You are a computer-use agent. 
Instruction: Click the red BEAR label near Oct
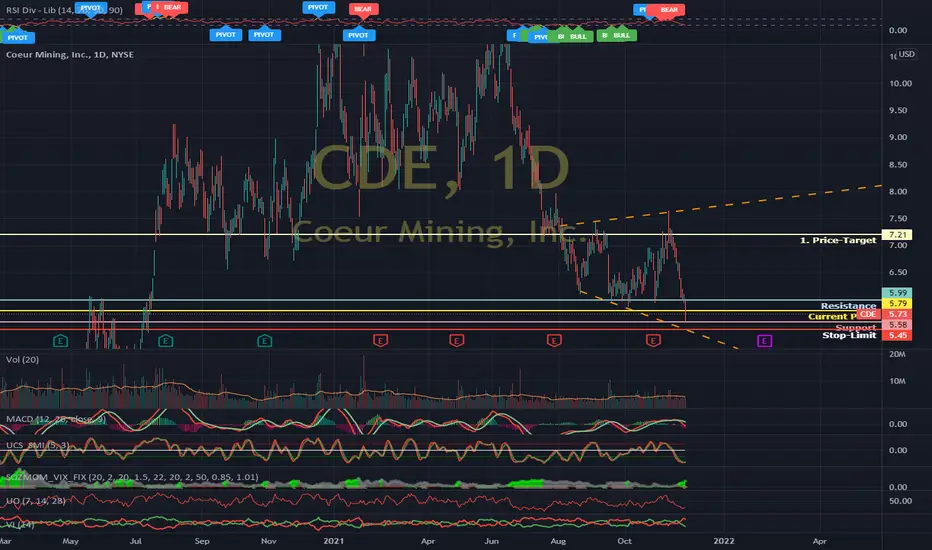pos(669,10)
